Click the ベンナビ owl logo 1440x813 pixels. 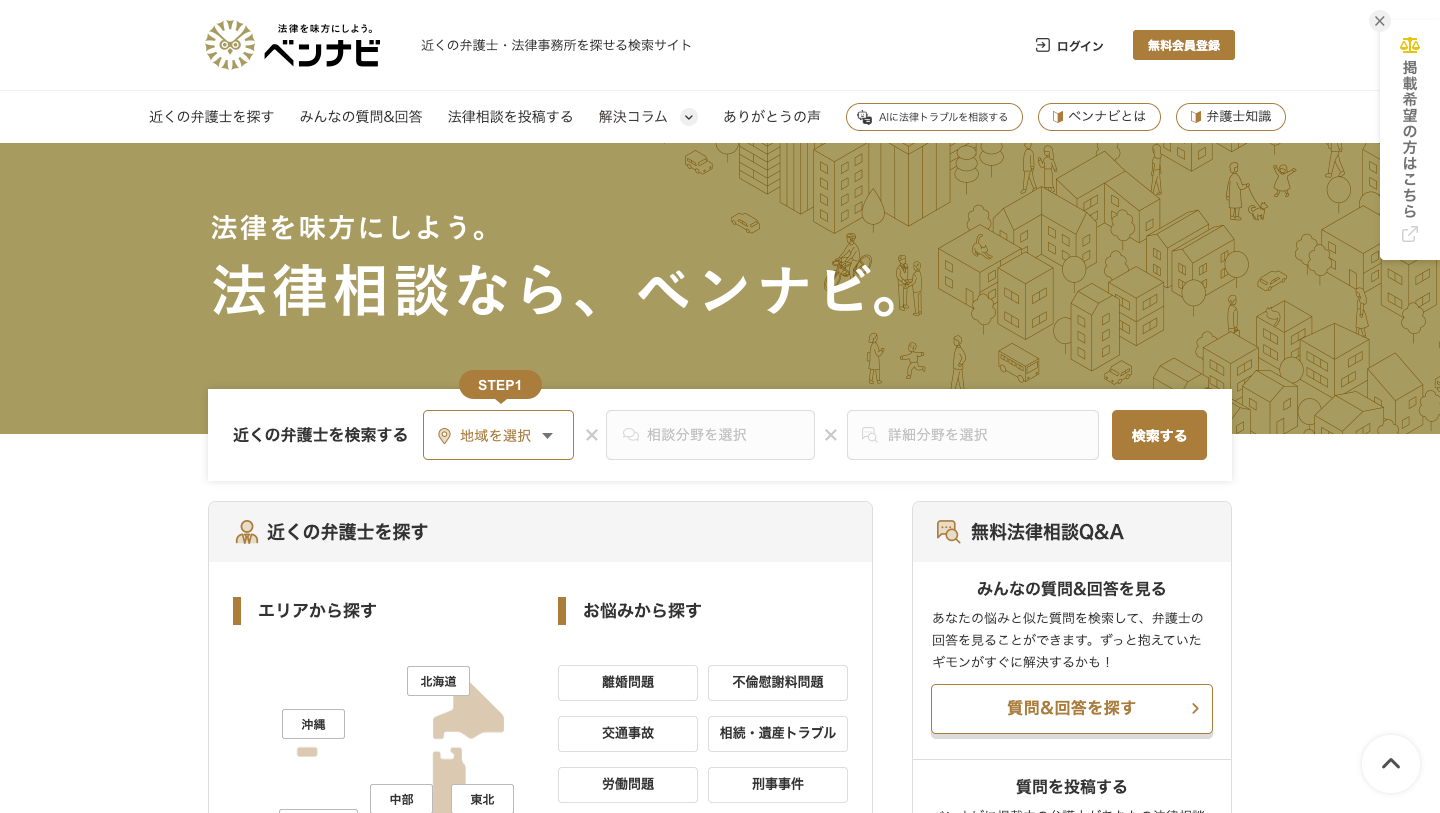[231, 45]
